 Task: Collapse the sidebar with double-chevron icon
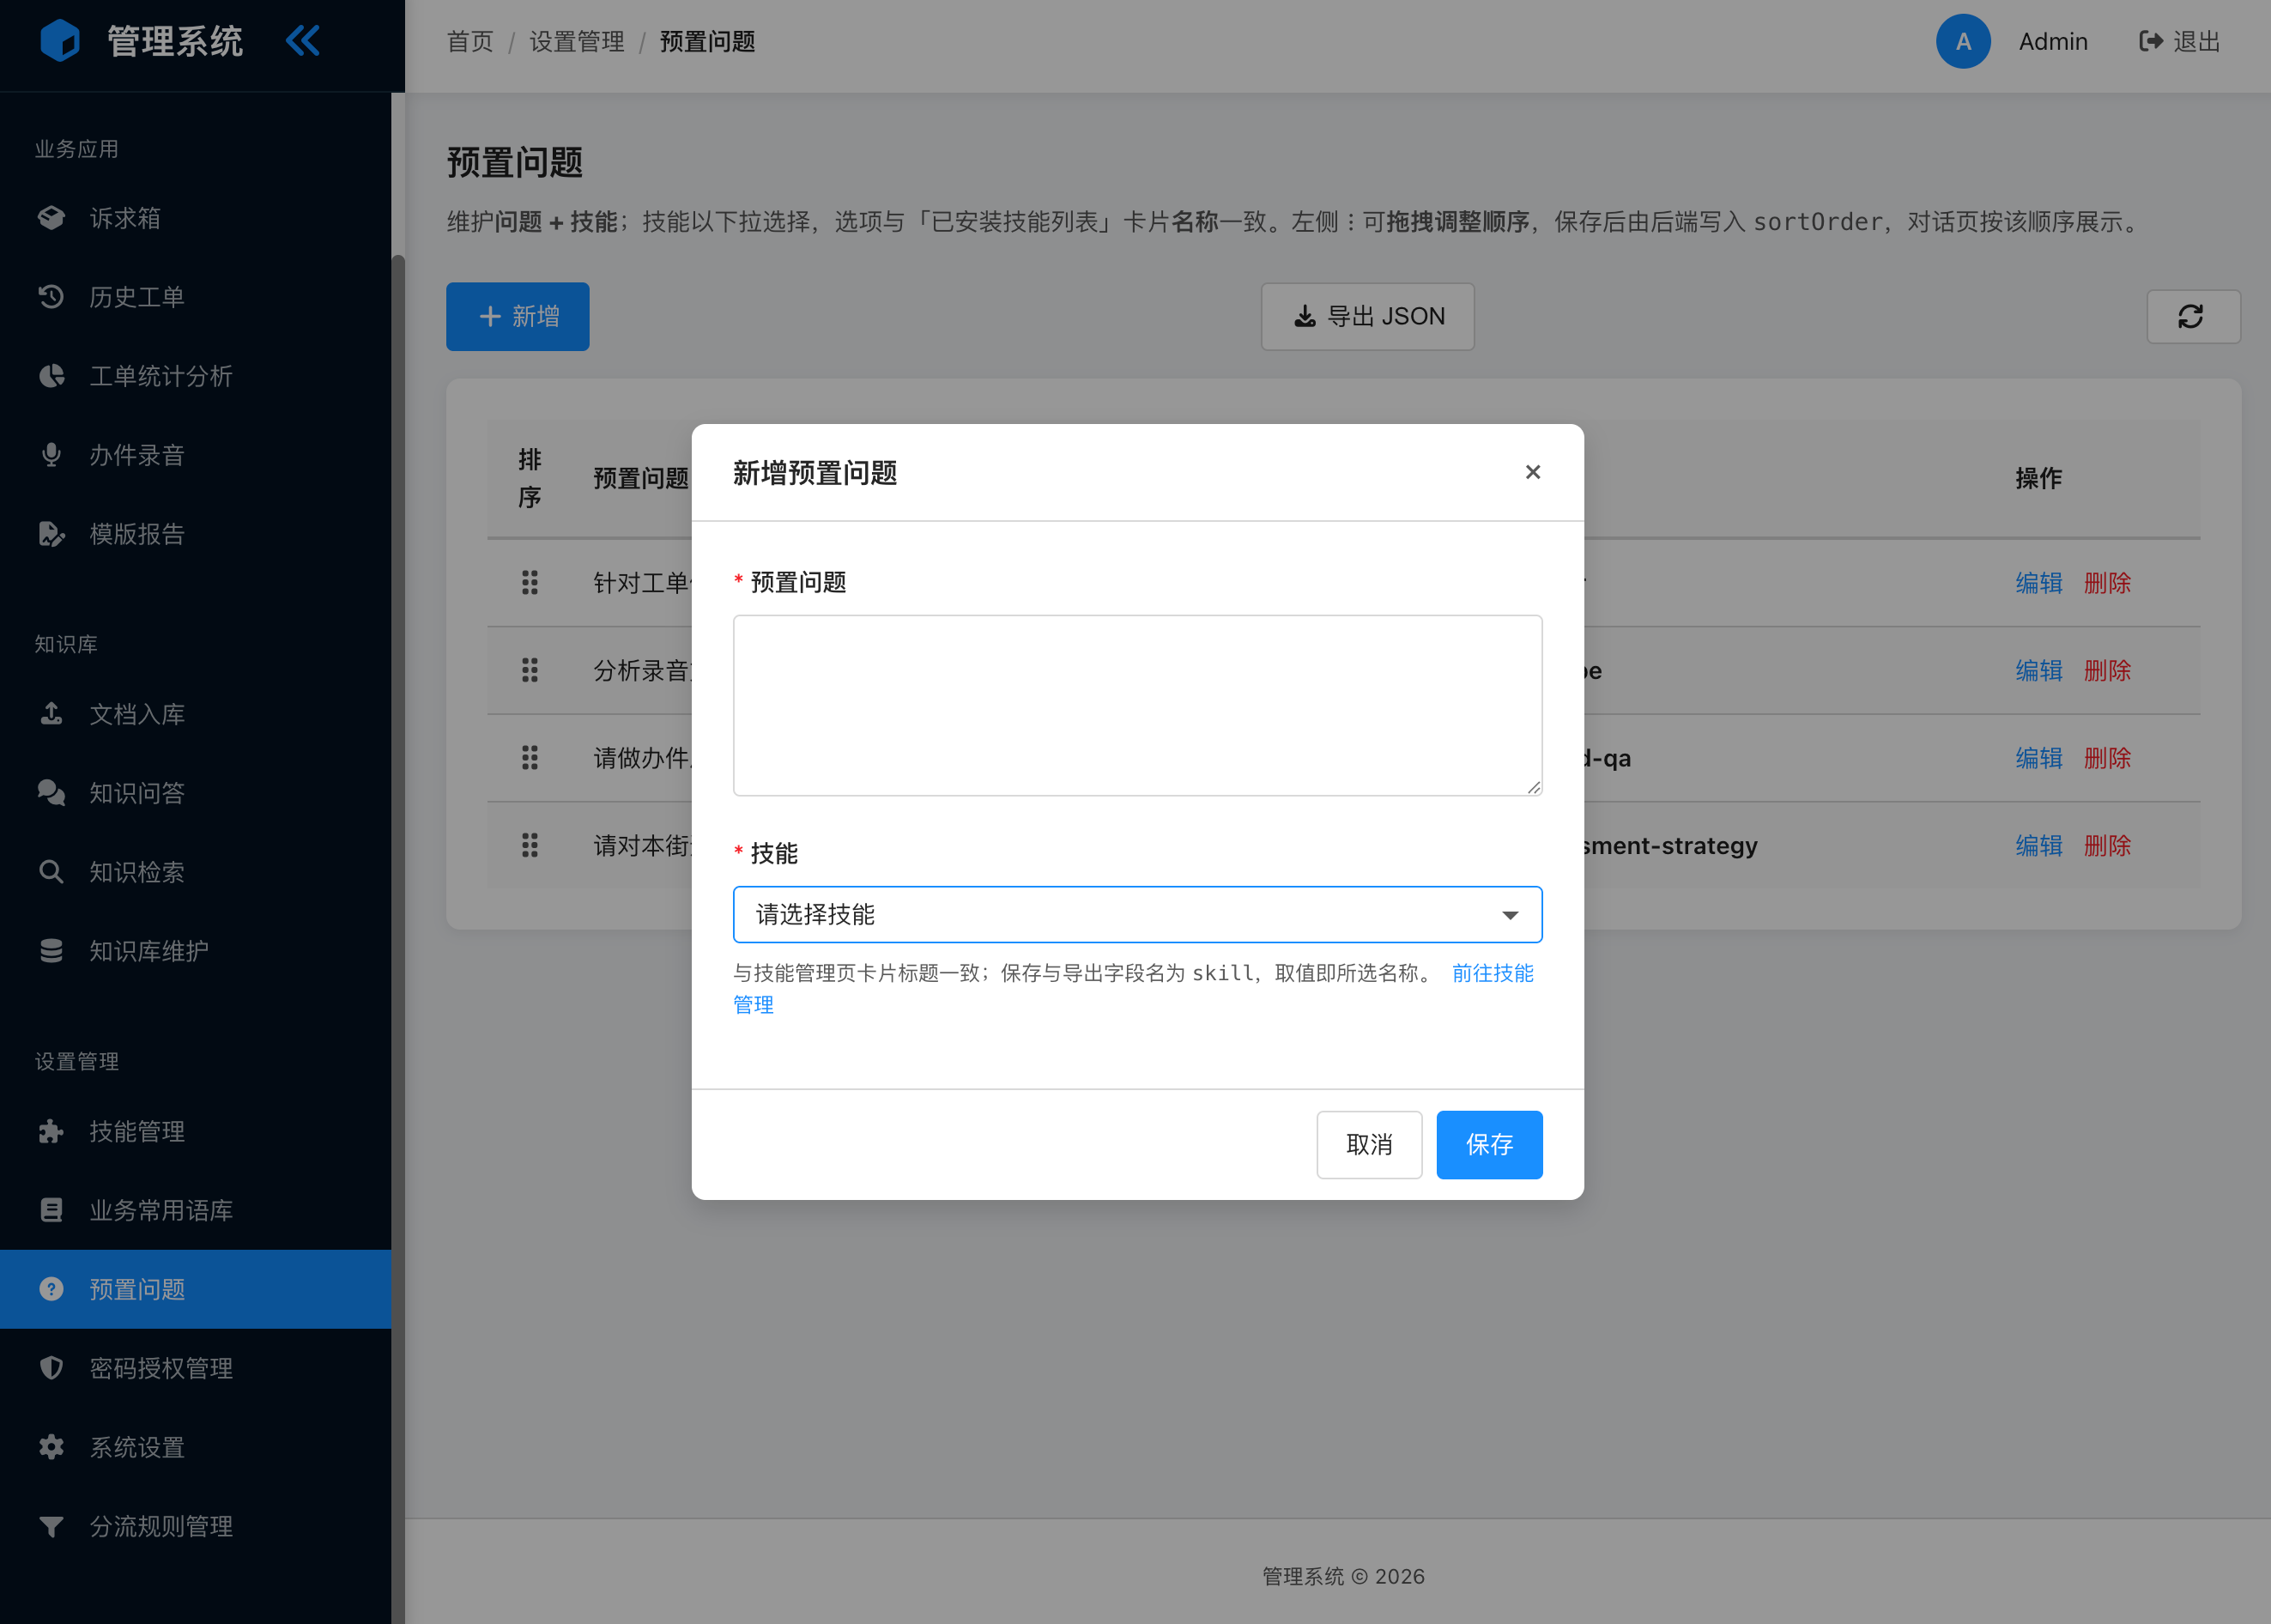point(302,41)
